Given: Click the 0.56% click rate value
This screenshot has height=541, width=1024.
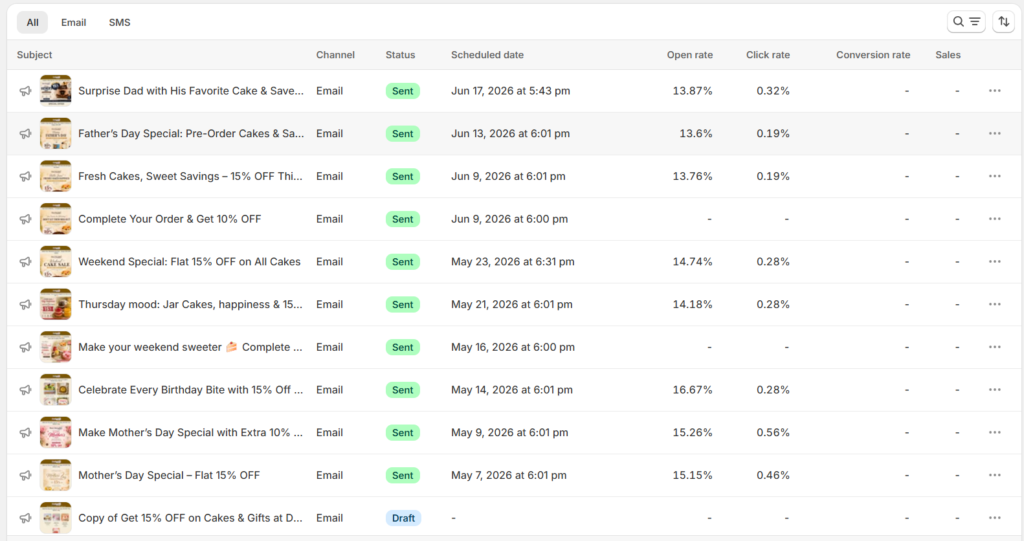Looking at the screenshot, I should pyautogui.click(x=773, y=433).
